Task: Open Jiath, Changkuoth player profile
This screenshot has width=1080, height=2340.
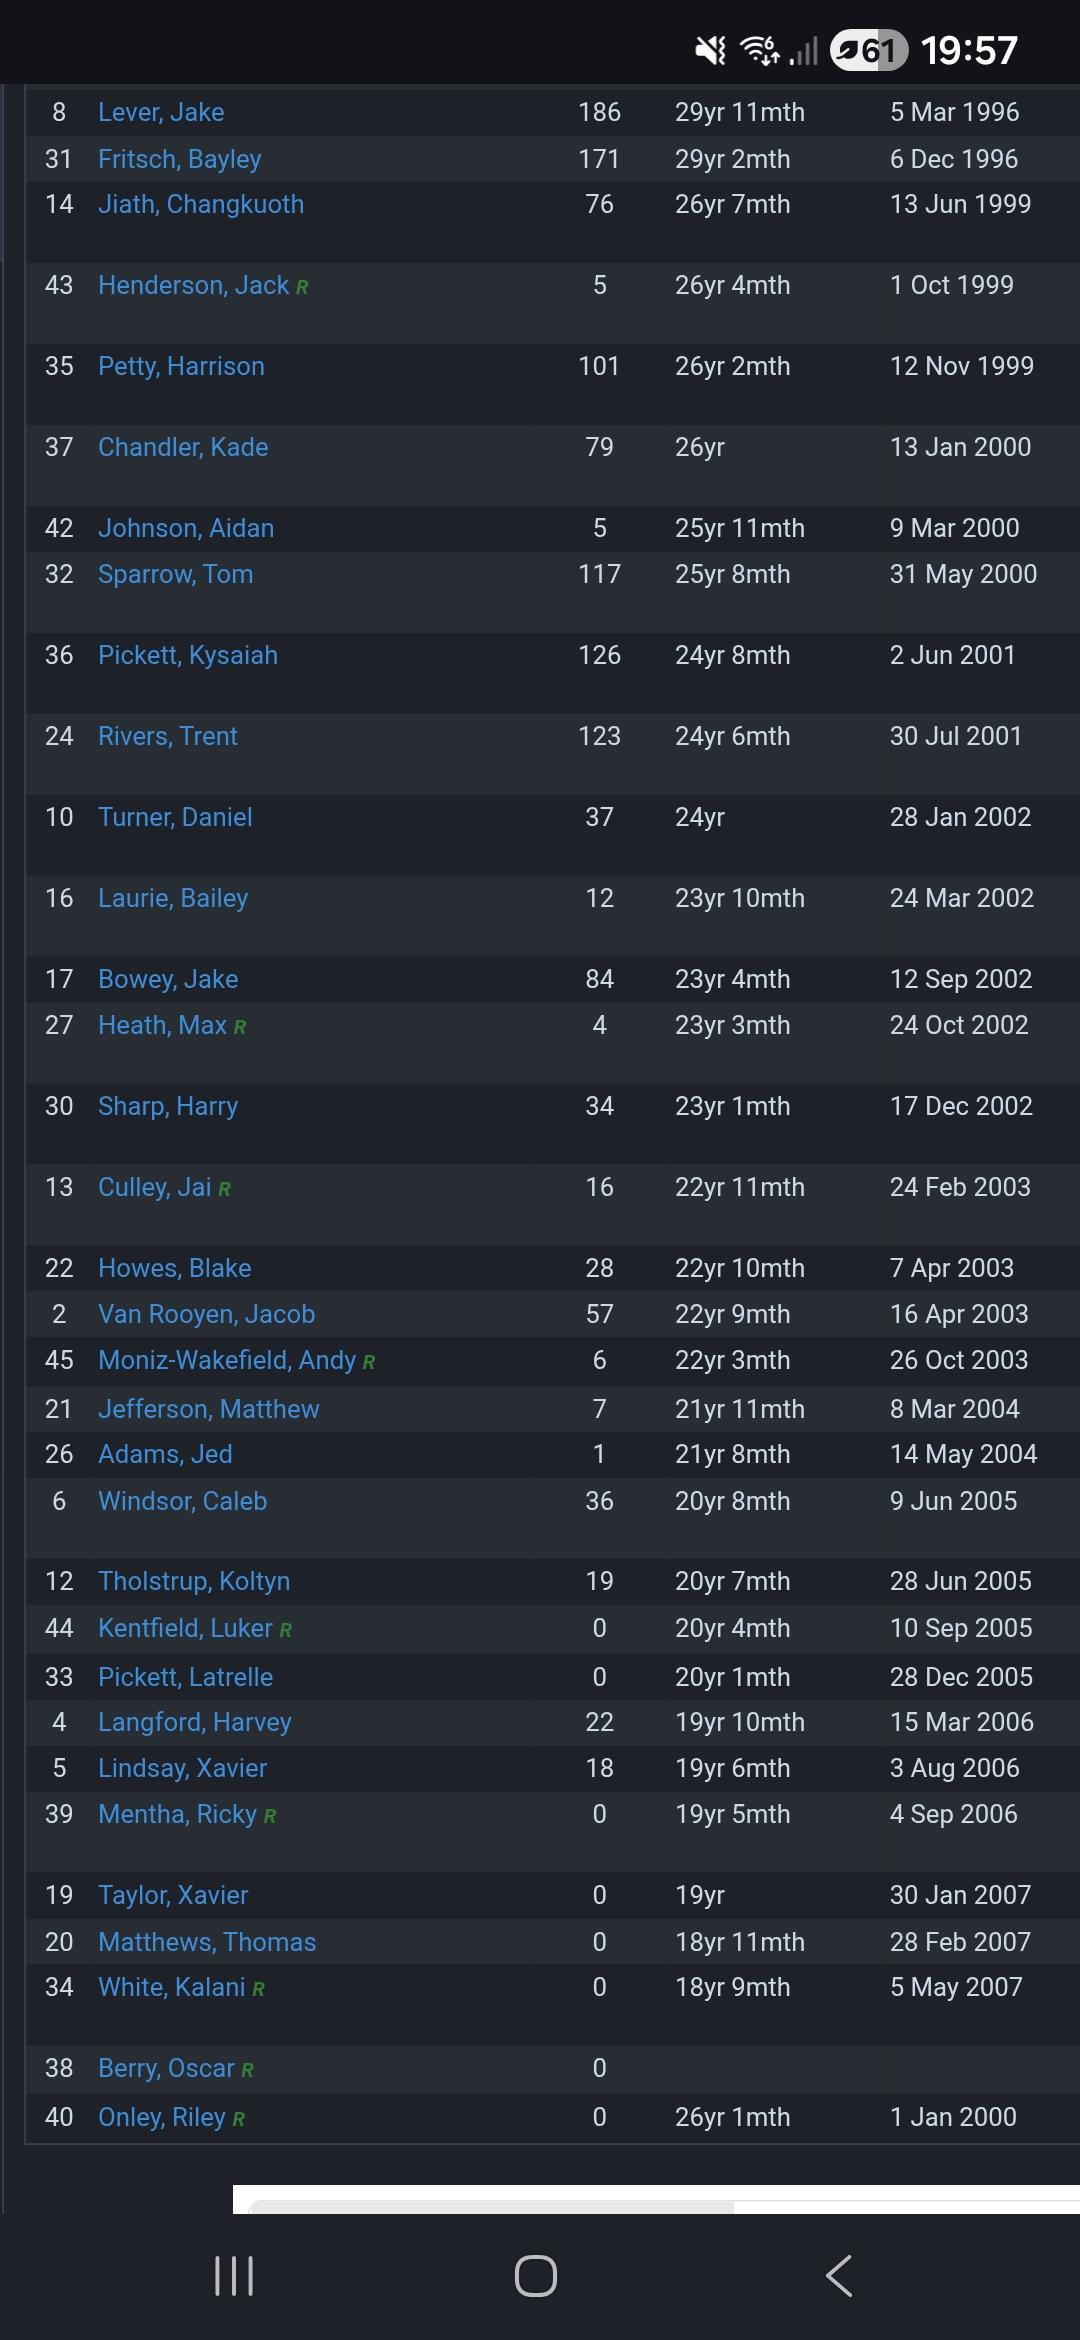Action: [x=201, y=204]
